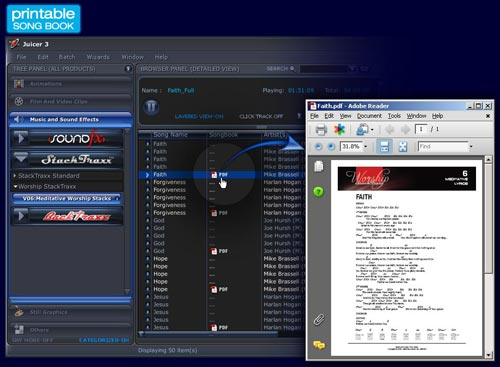Expand the StackTraxx Standard tree item
Screen dimensions: 500x367
point(14,175)
